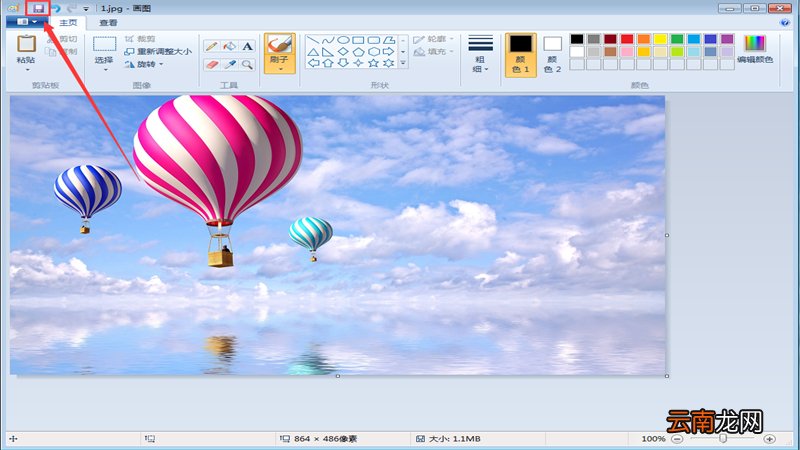Select the Pencil tool
This screenshot has width=800, height=450.
[x=211, y=46]
